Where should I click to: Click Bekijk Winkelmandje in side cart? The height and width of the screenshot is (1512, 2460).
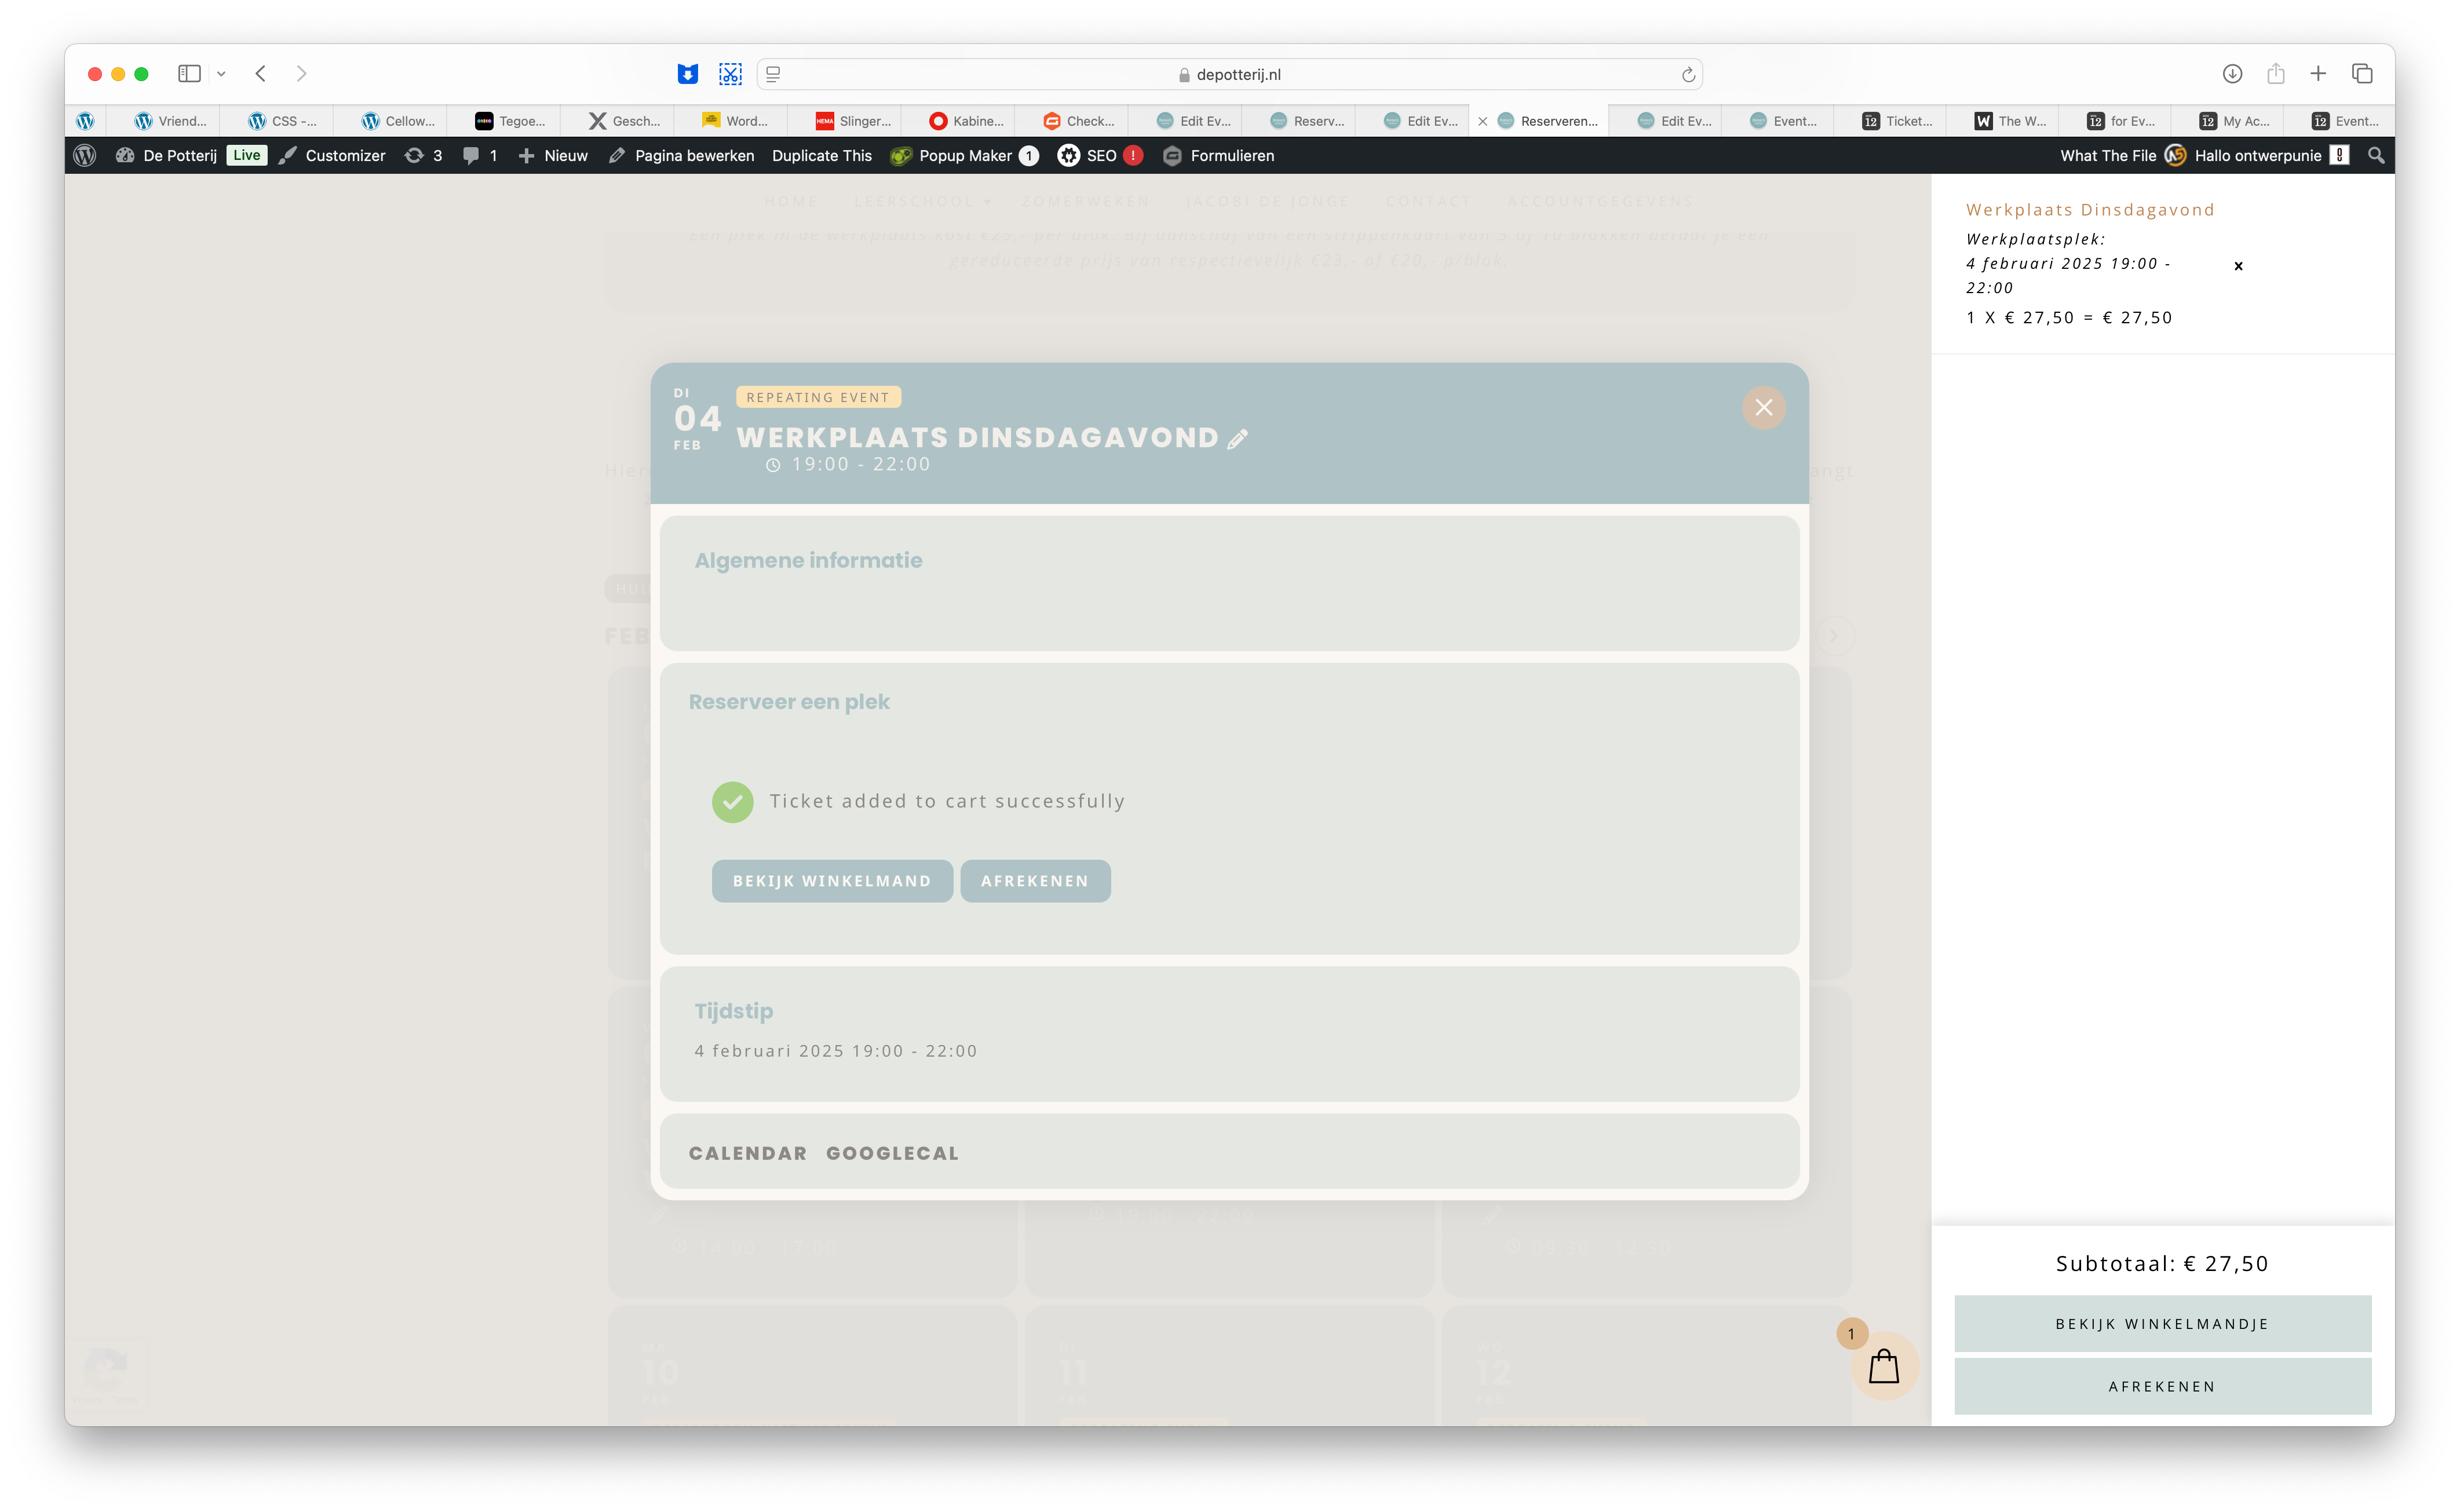click(2162, 1323)
